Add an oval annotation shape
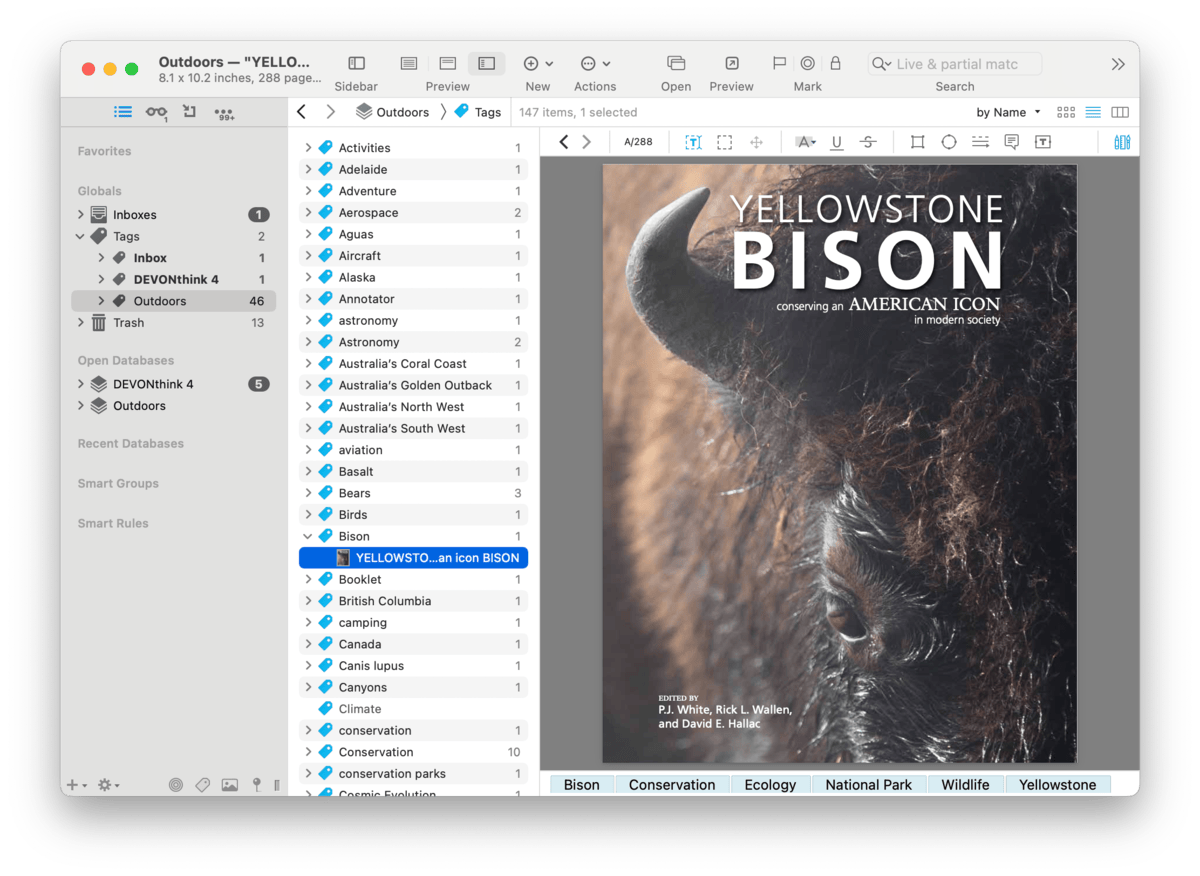The width and height of the screenshot is (1200, 876). pos(949,142)
